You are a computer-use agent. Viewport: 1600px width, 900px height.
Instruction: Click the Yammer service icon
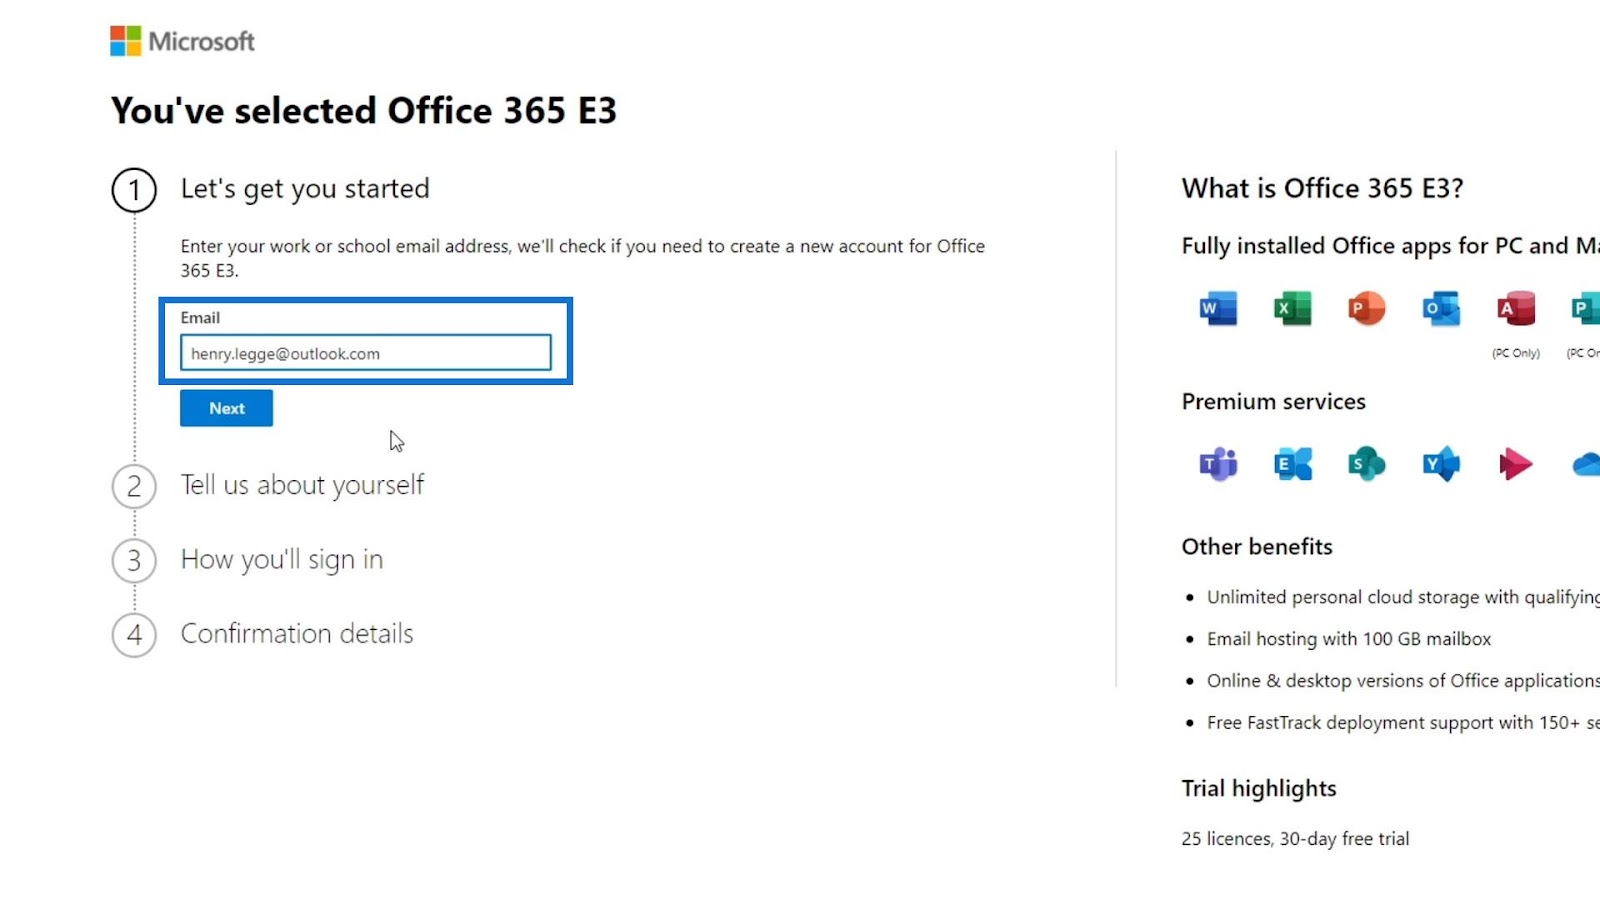tap(1441, 464)
